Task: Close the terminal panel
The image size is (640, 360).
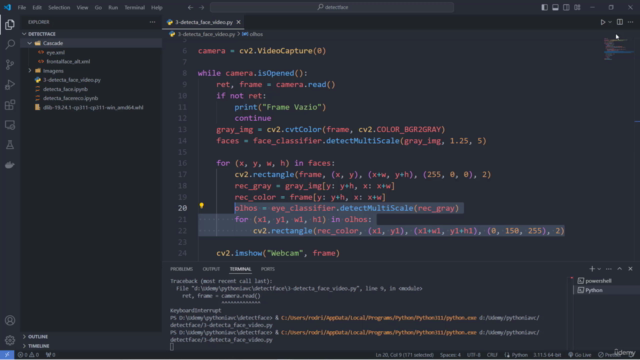Action: pyautogui.click(x=630, y=269)
